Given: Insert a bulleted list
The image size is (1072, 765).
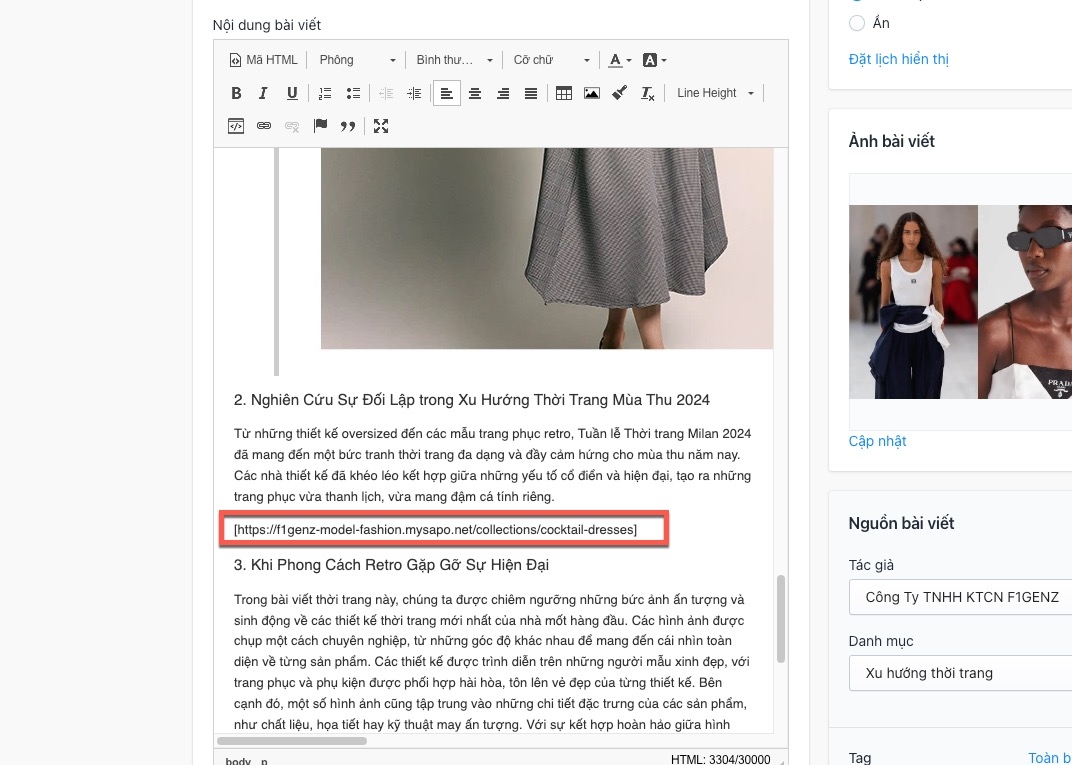Looking at the screenshot, I should (x=353, y=93).
